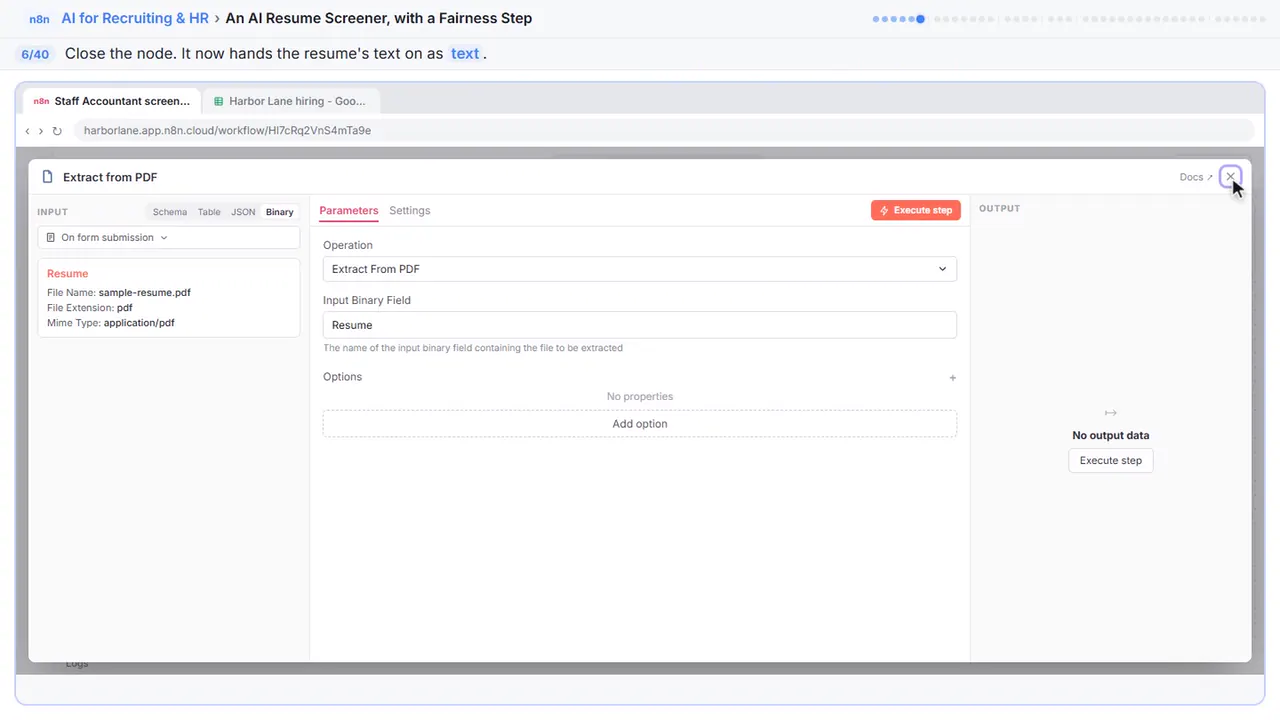The height and width of the screenshot is (720, 1280).
Task: Select the Binary input view
Action: tap(280, 212)
